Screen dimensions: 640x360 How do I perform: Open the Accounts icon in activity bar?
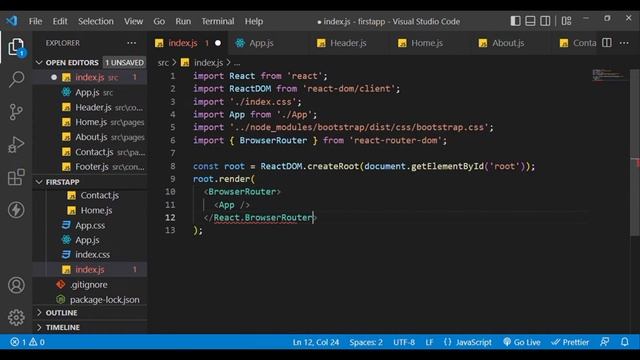coord(16,285)
